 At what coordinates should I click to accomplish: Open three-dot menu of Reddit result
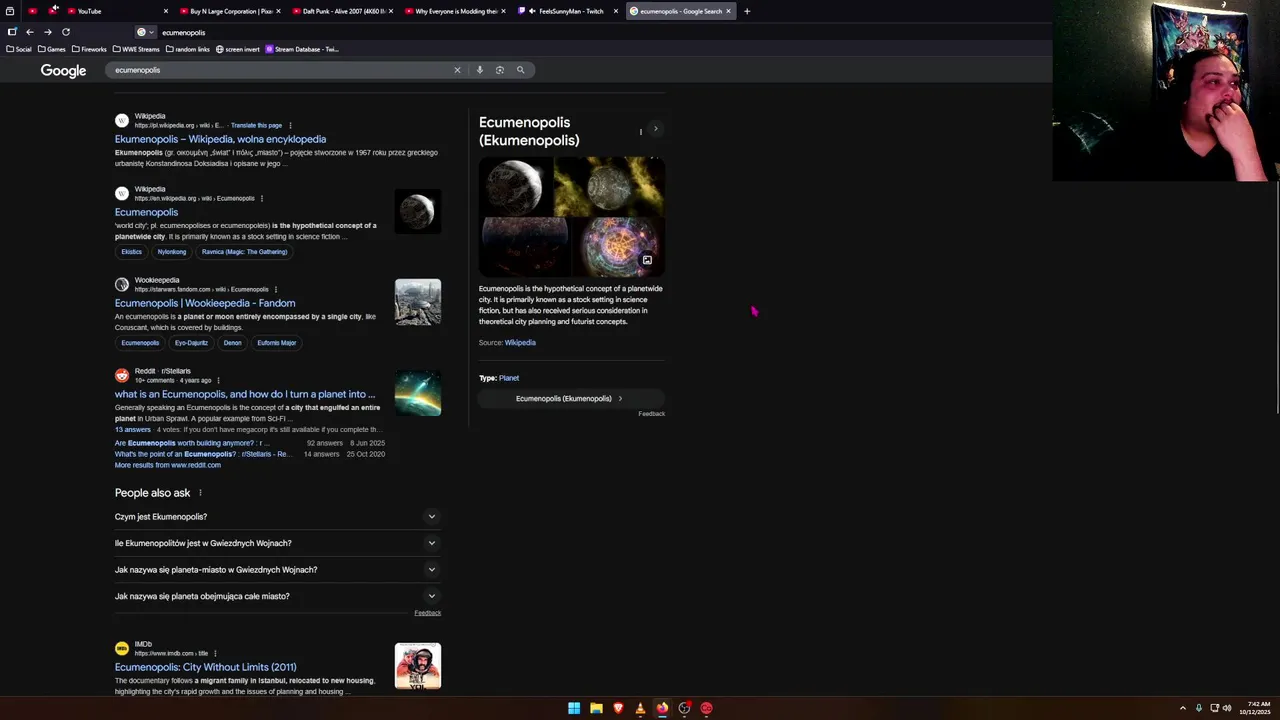(x=218, y=380)
